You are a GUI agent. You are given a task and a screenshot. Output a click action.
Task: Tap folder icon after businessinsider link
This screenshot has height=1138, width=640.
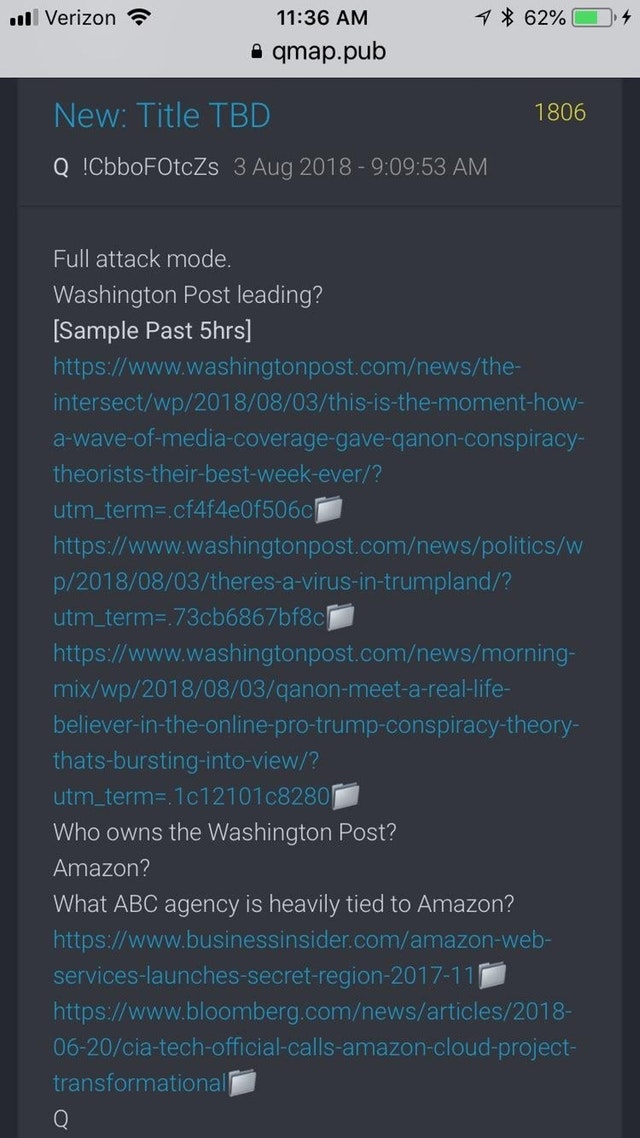point(492,975)
